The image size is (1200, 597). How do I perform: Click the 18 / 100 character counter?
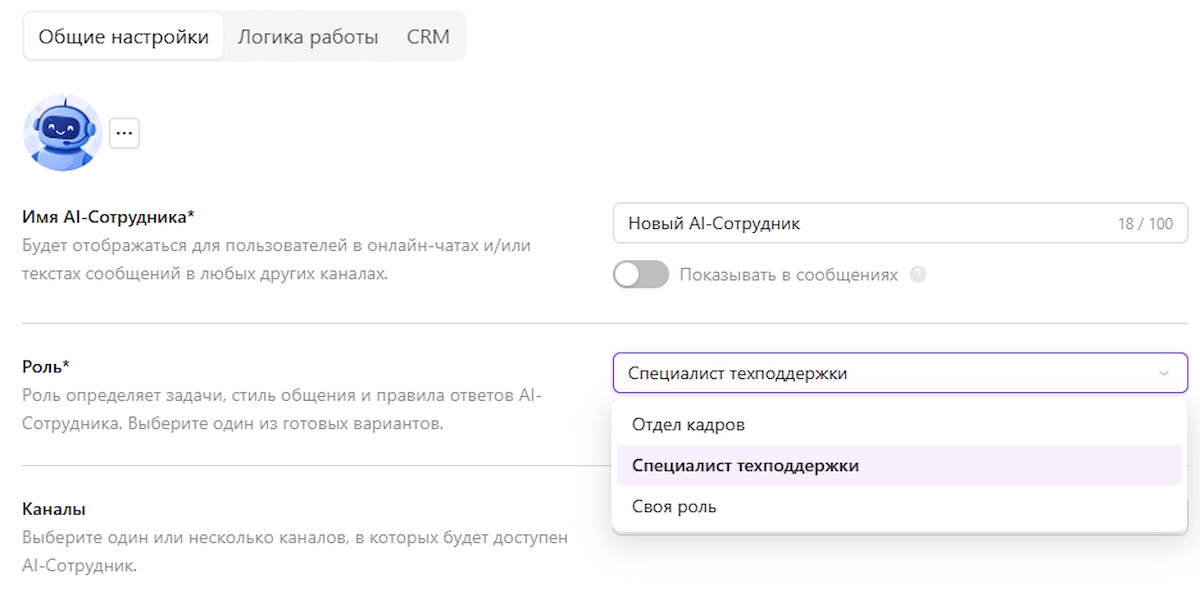[1145, 224]
